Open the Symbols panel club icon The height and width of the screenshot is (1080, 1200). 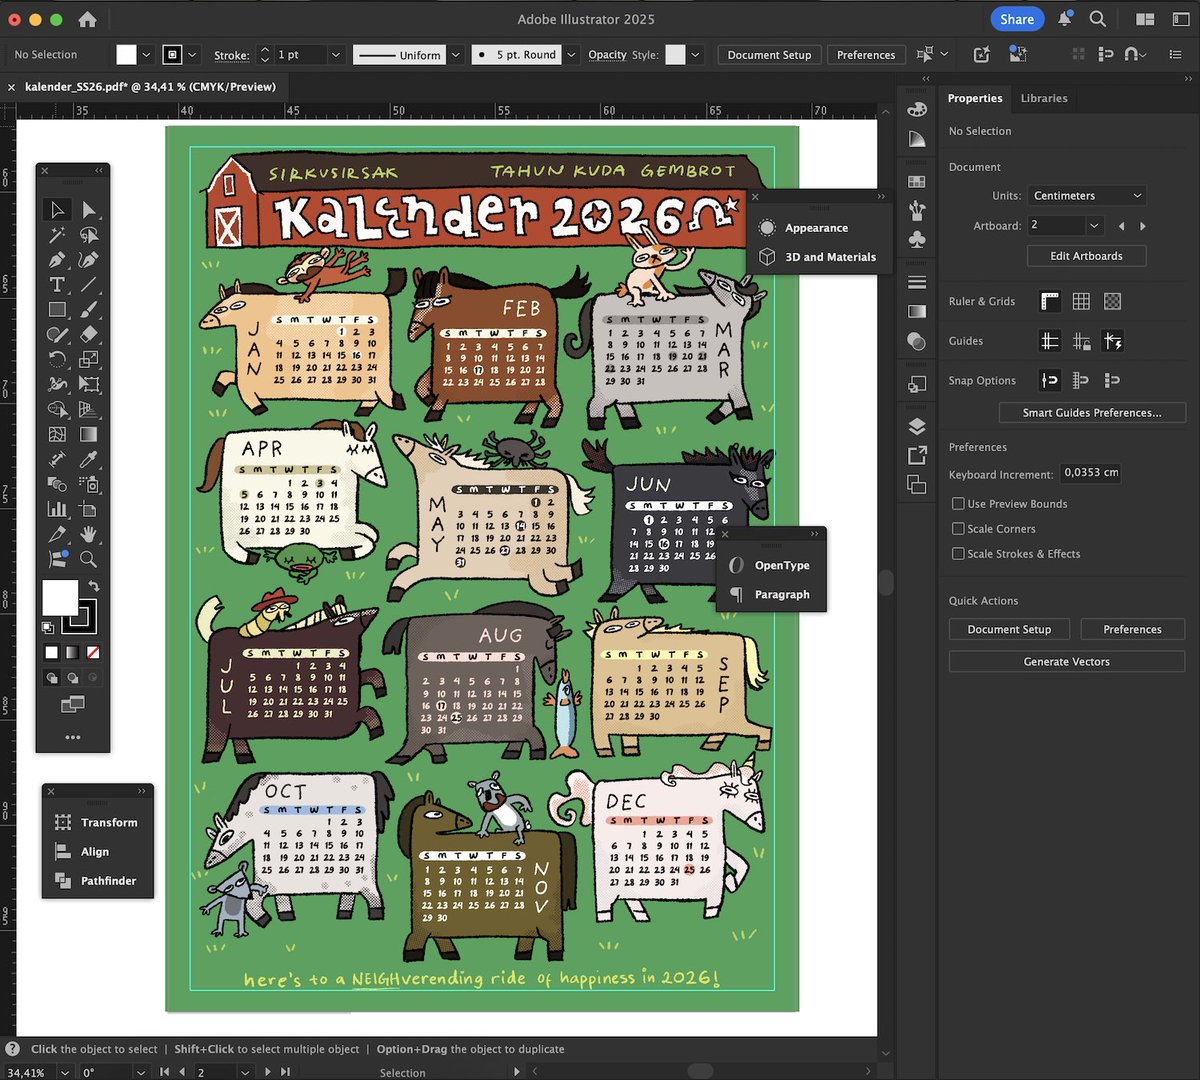click(x=917, y=240)
